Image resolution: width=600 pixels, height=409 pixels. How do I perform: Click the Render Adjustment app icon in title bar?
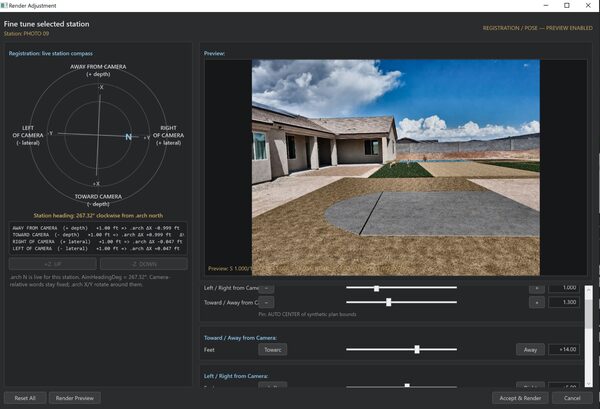[4, 5]
